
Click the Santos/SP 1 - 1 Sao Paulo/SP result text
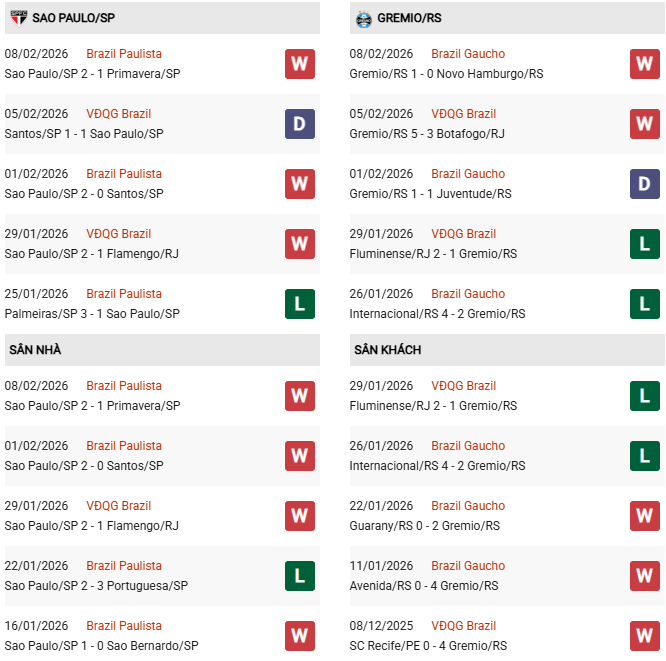click(84, 134)
